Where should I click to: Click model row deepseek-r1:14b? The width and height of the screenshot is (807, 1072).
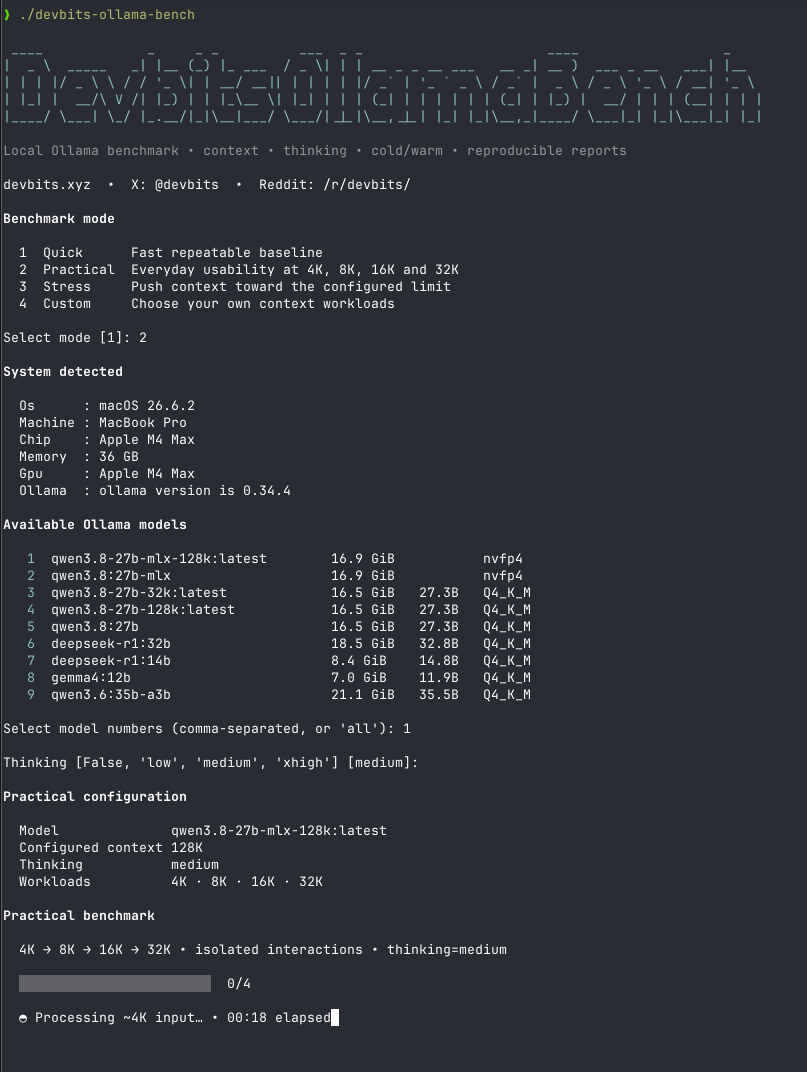click(x=279, y=661)
